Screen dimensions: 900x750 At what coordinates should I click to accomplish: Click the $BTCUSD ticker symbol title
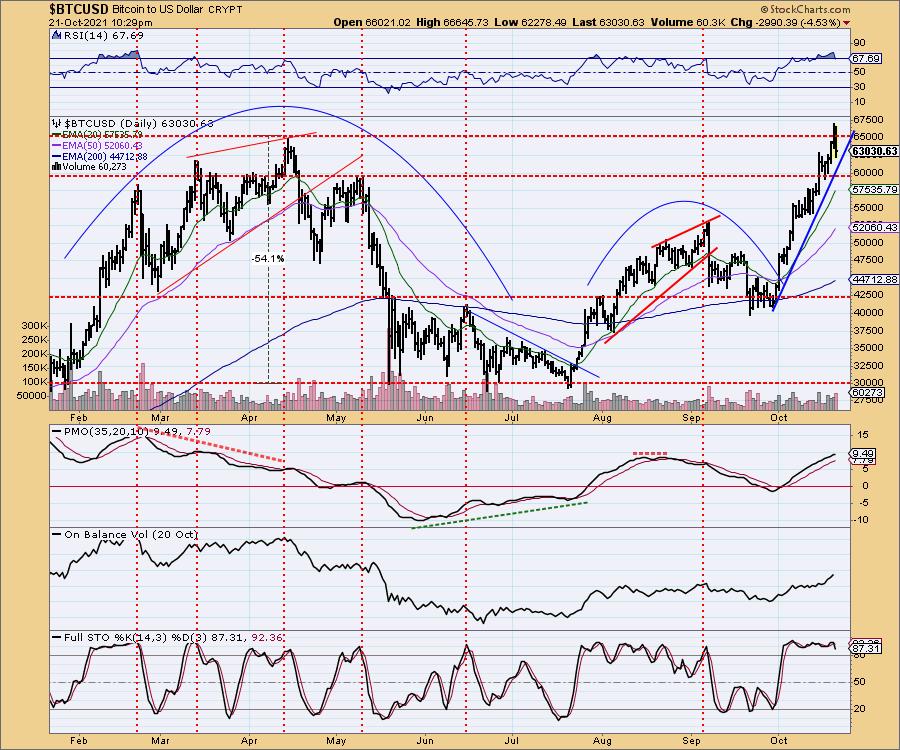tap(78, 9)
